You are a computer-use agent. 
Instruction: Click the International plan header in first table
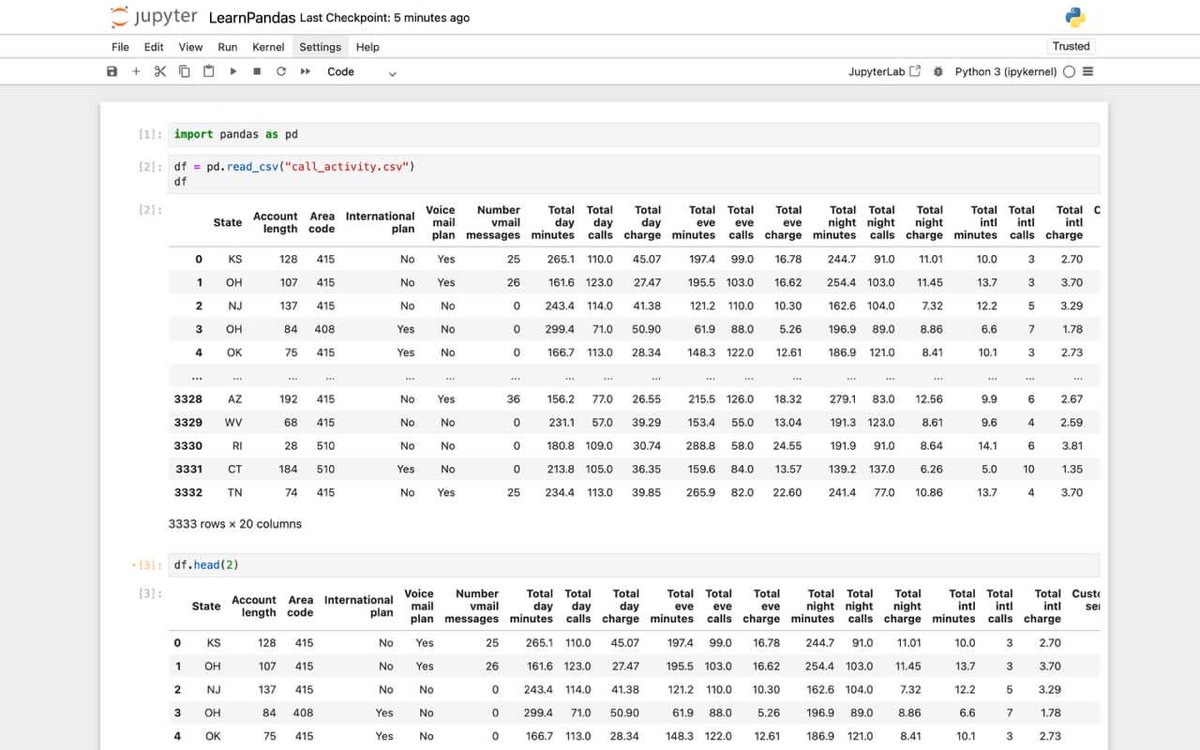380,222
